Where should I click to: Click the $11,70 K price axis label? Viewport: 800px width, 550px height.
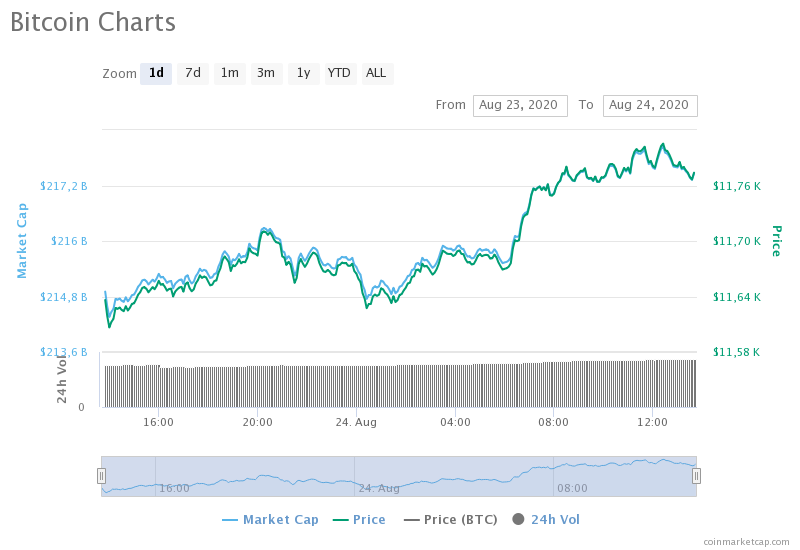737,241
